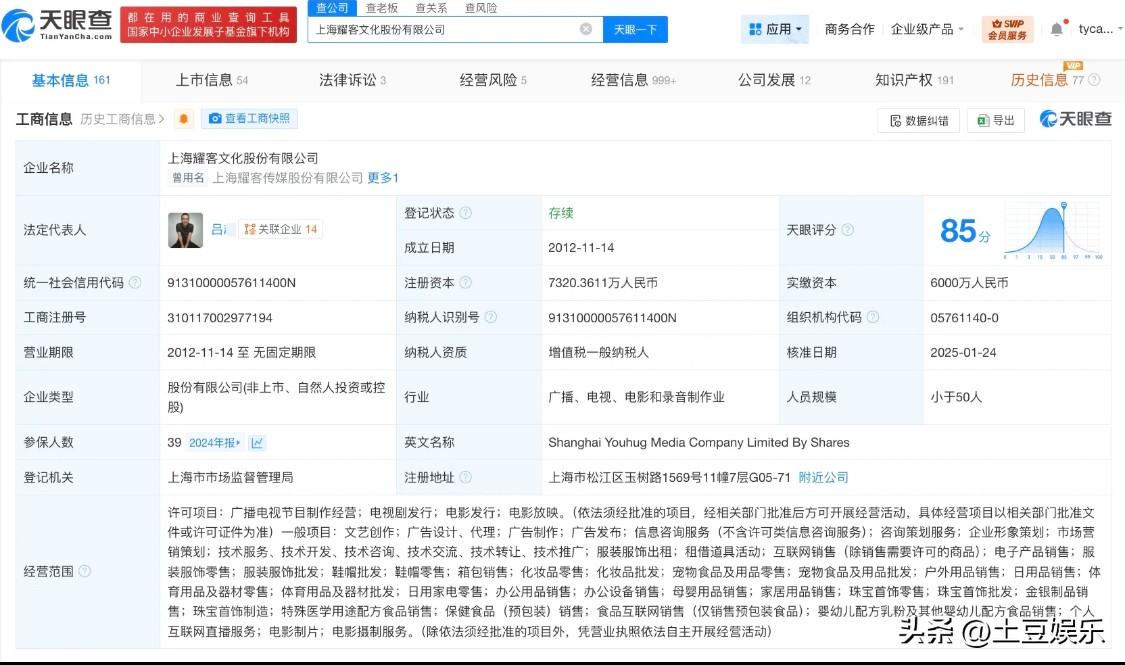Select the 查老板 search tab
Viewport: 1125px width, 665px height.
[x=382, y=8]
